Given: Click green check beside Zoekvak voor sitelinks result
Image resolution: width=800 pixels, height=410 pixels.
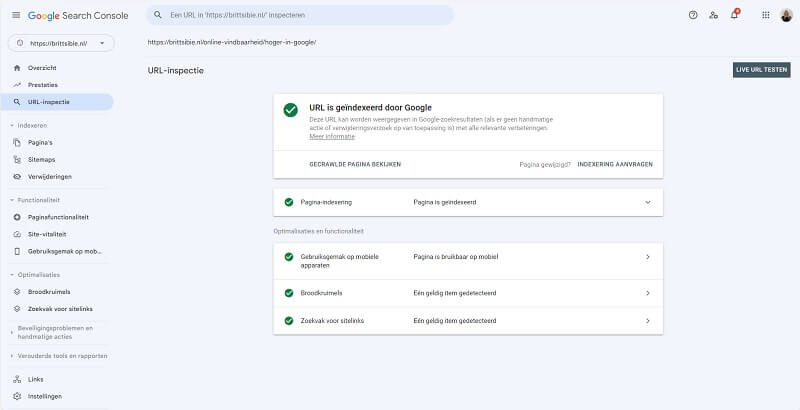Looking at the screenshot, I should point(289,321).
